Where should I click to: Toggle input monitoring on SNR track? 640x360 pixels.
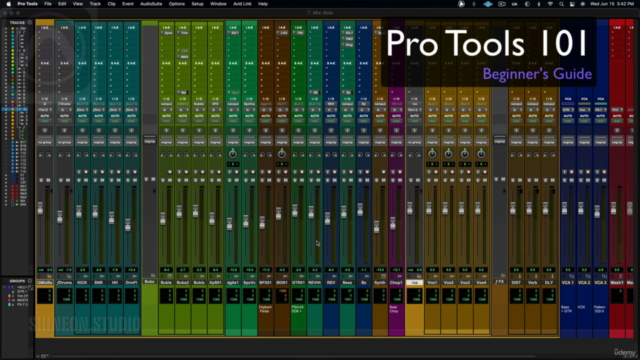pos(95,172)
